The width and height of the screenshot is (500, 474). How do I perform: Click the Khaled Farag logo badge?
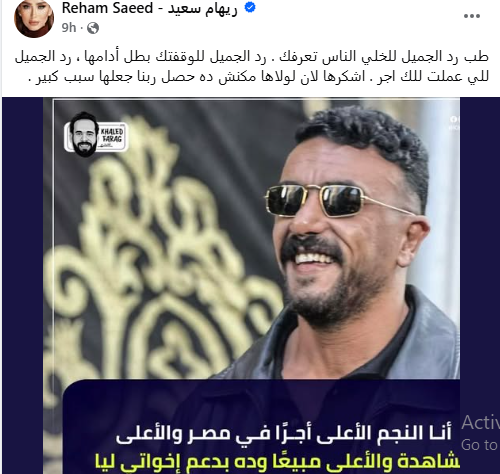pos(96,135)
